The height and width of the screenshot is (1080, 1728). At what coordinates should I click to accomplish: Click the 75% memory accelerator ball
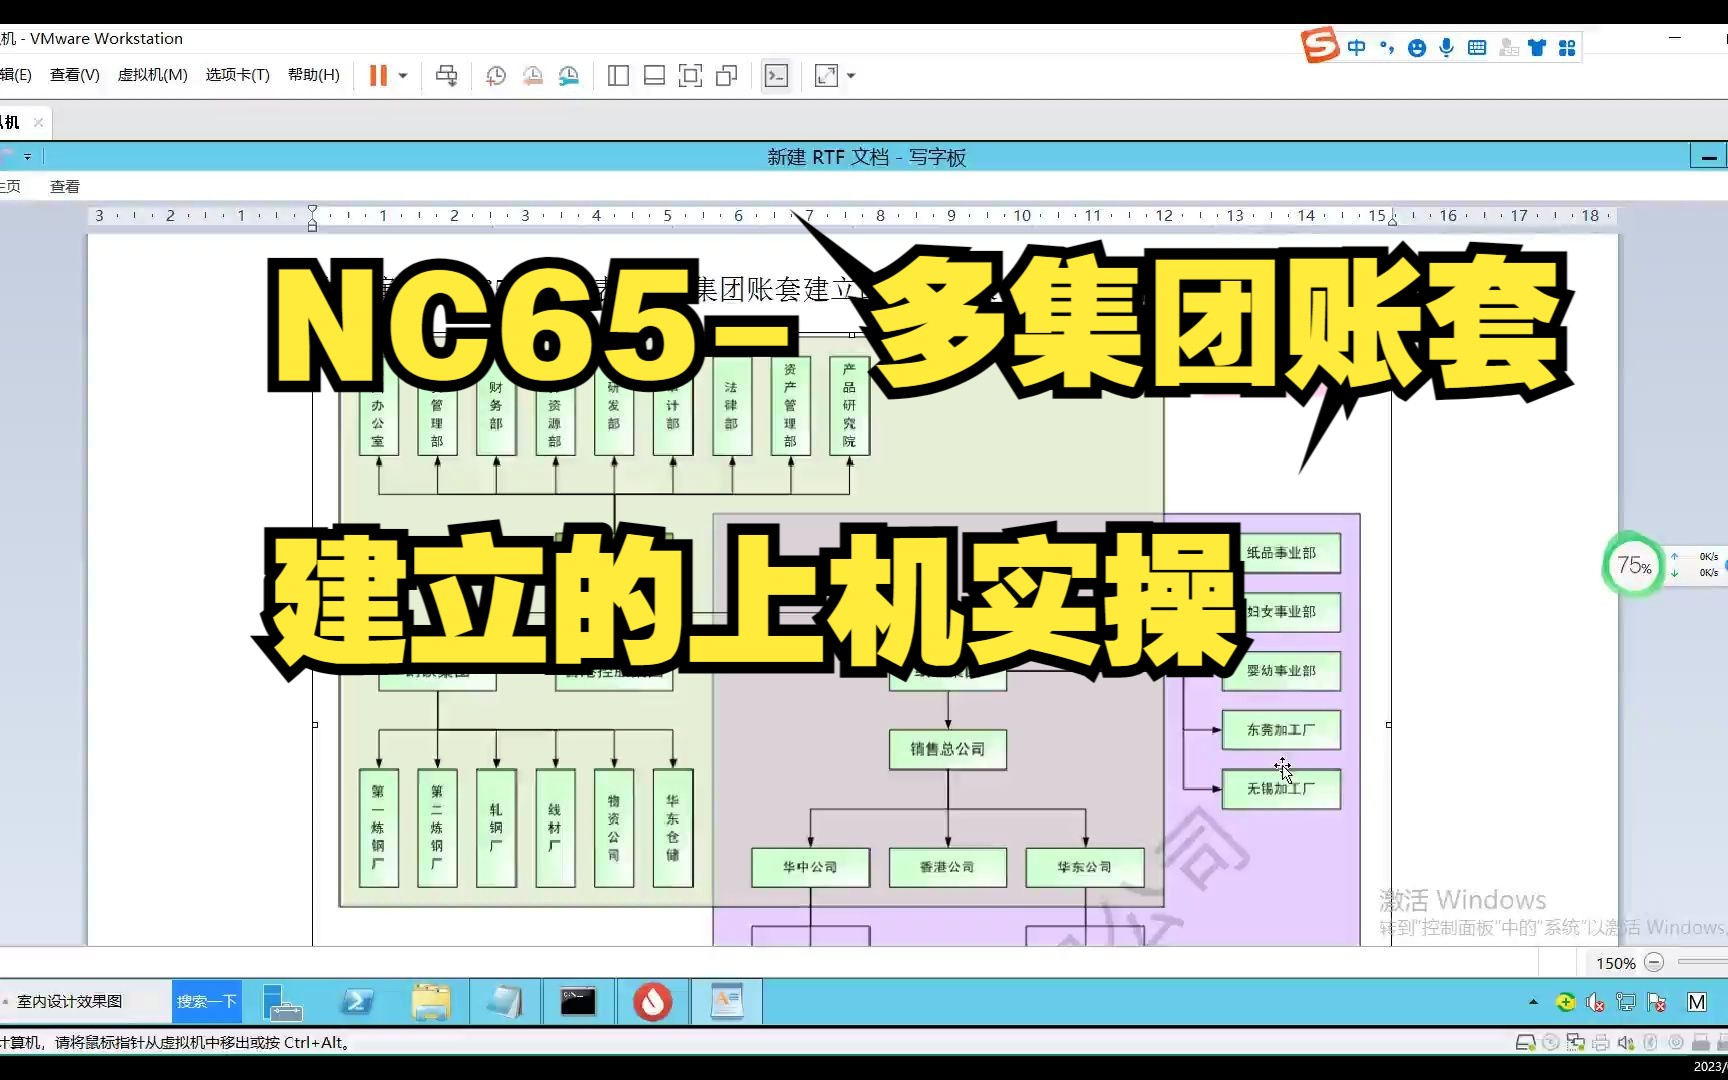[1634, 565]
